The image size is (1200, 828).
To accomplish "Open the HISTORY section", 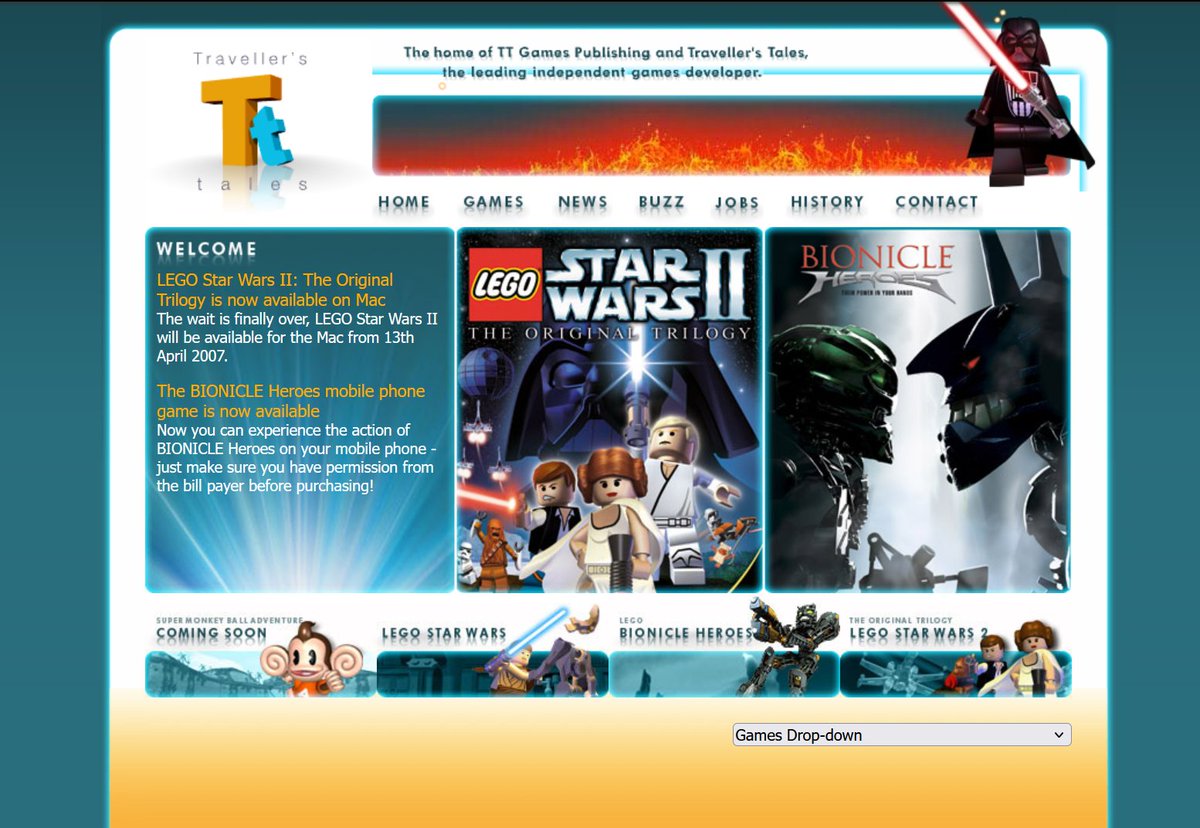I will (828, 201).
